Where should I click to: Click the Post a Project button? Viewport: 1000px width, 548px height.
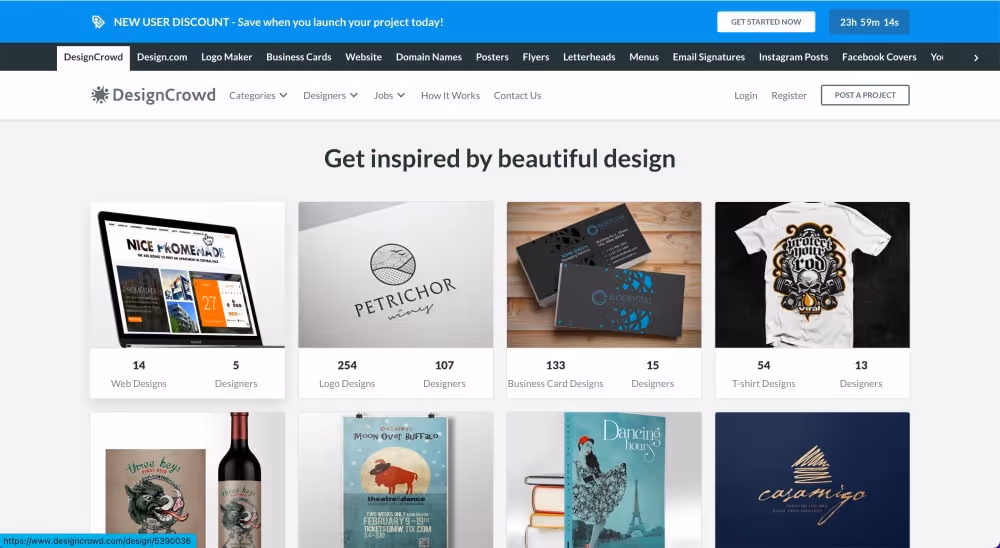click(x=865, y=95)
